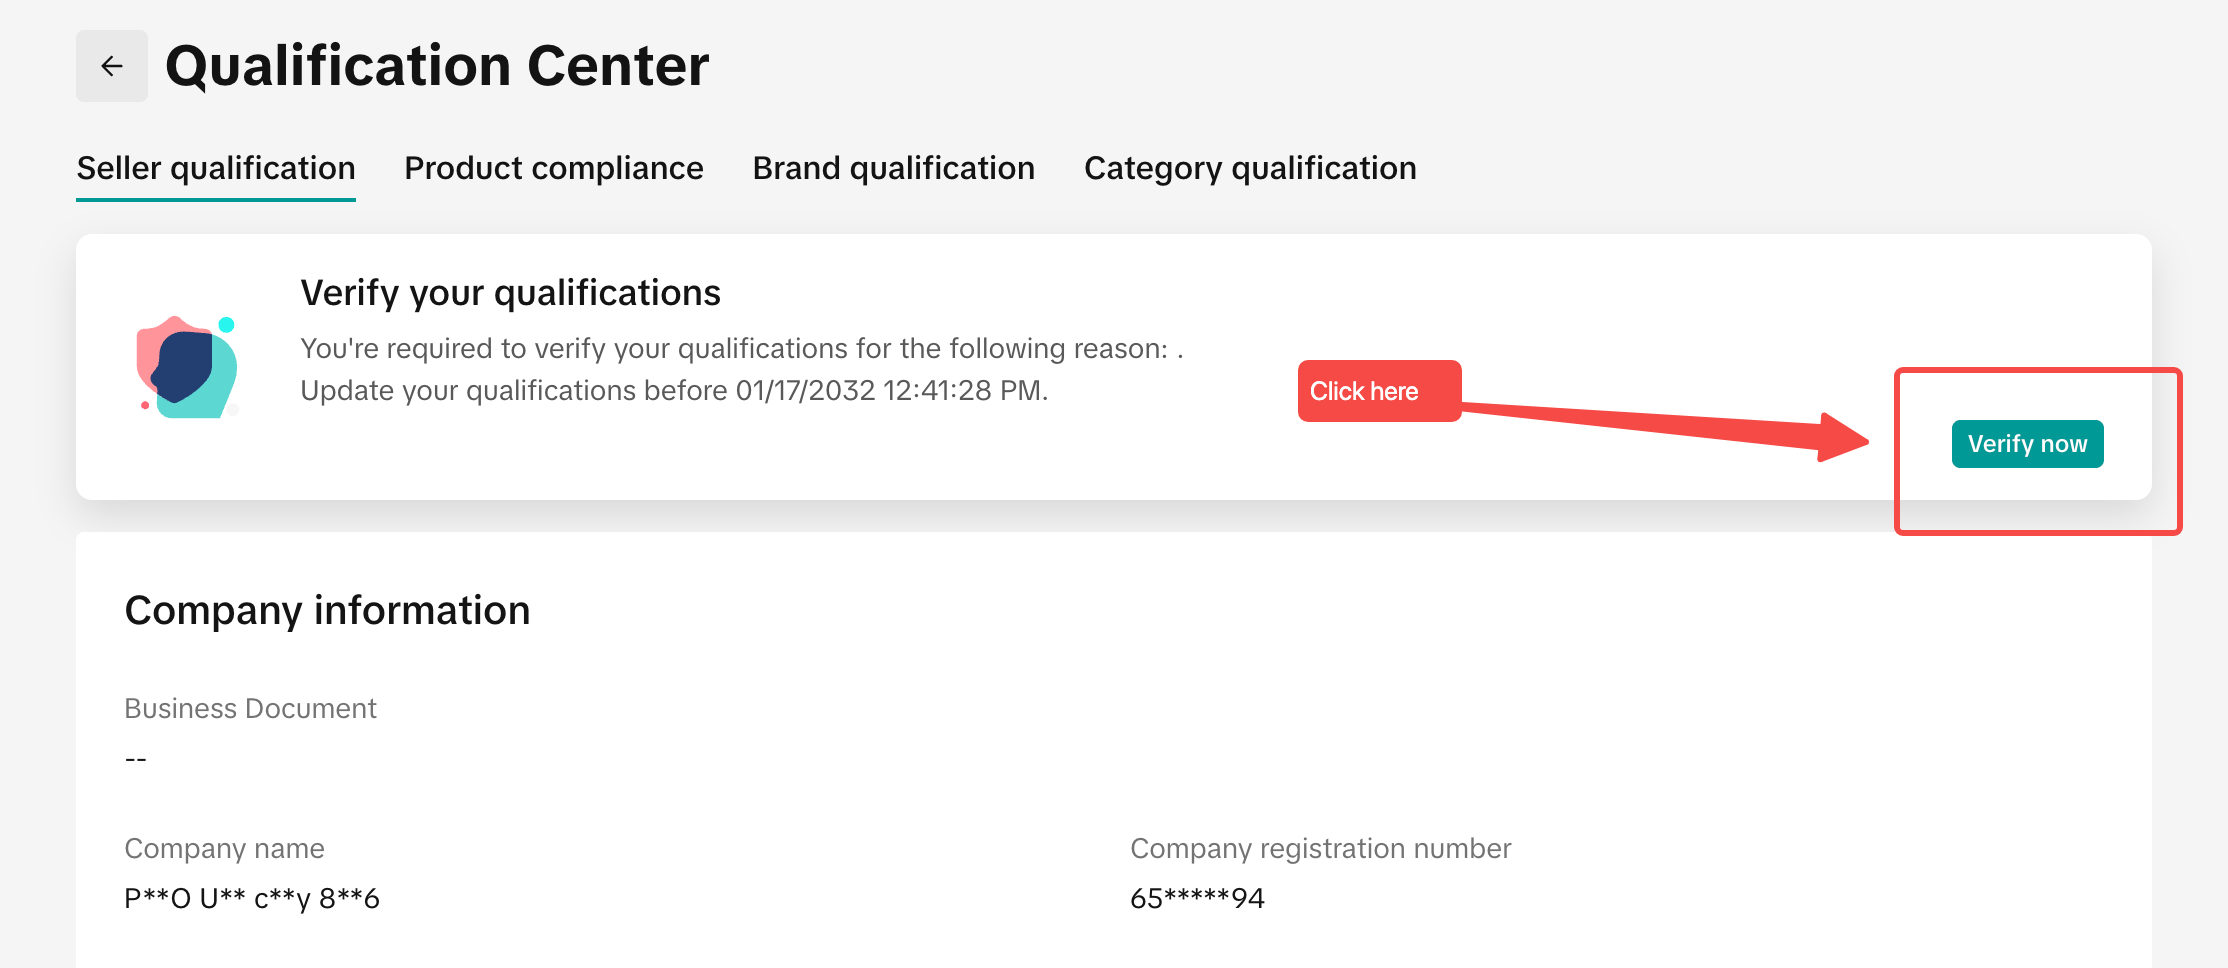Click the empty Business Document value dashes
The image size is (2228, 968).
click(136, 759)
